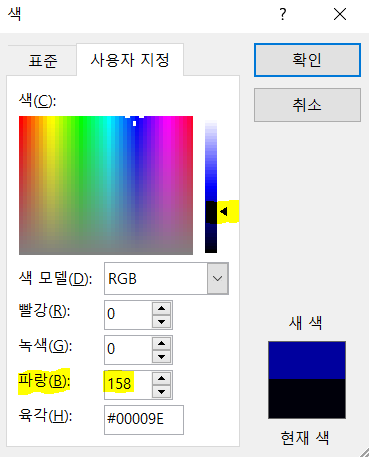This screenshot has width=369, height=457.
Task: Decrease the 빨강(R) value
Action: pyautogui.click(x=162, y=322)
